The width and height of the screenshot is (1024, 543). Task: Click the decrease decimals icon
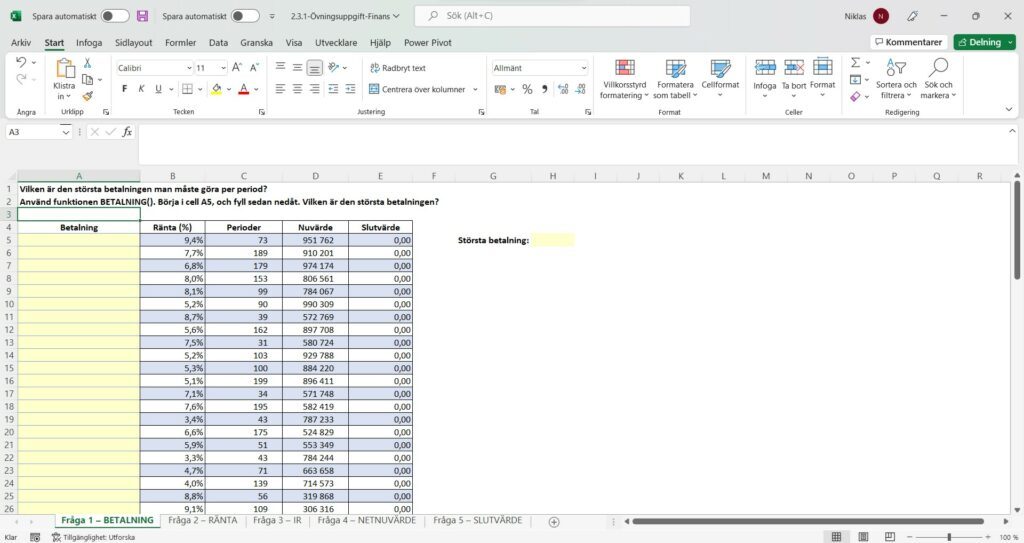(x=581, y=90)
